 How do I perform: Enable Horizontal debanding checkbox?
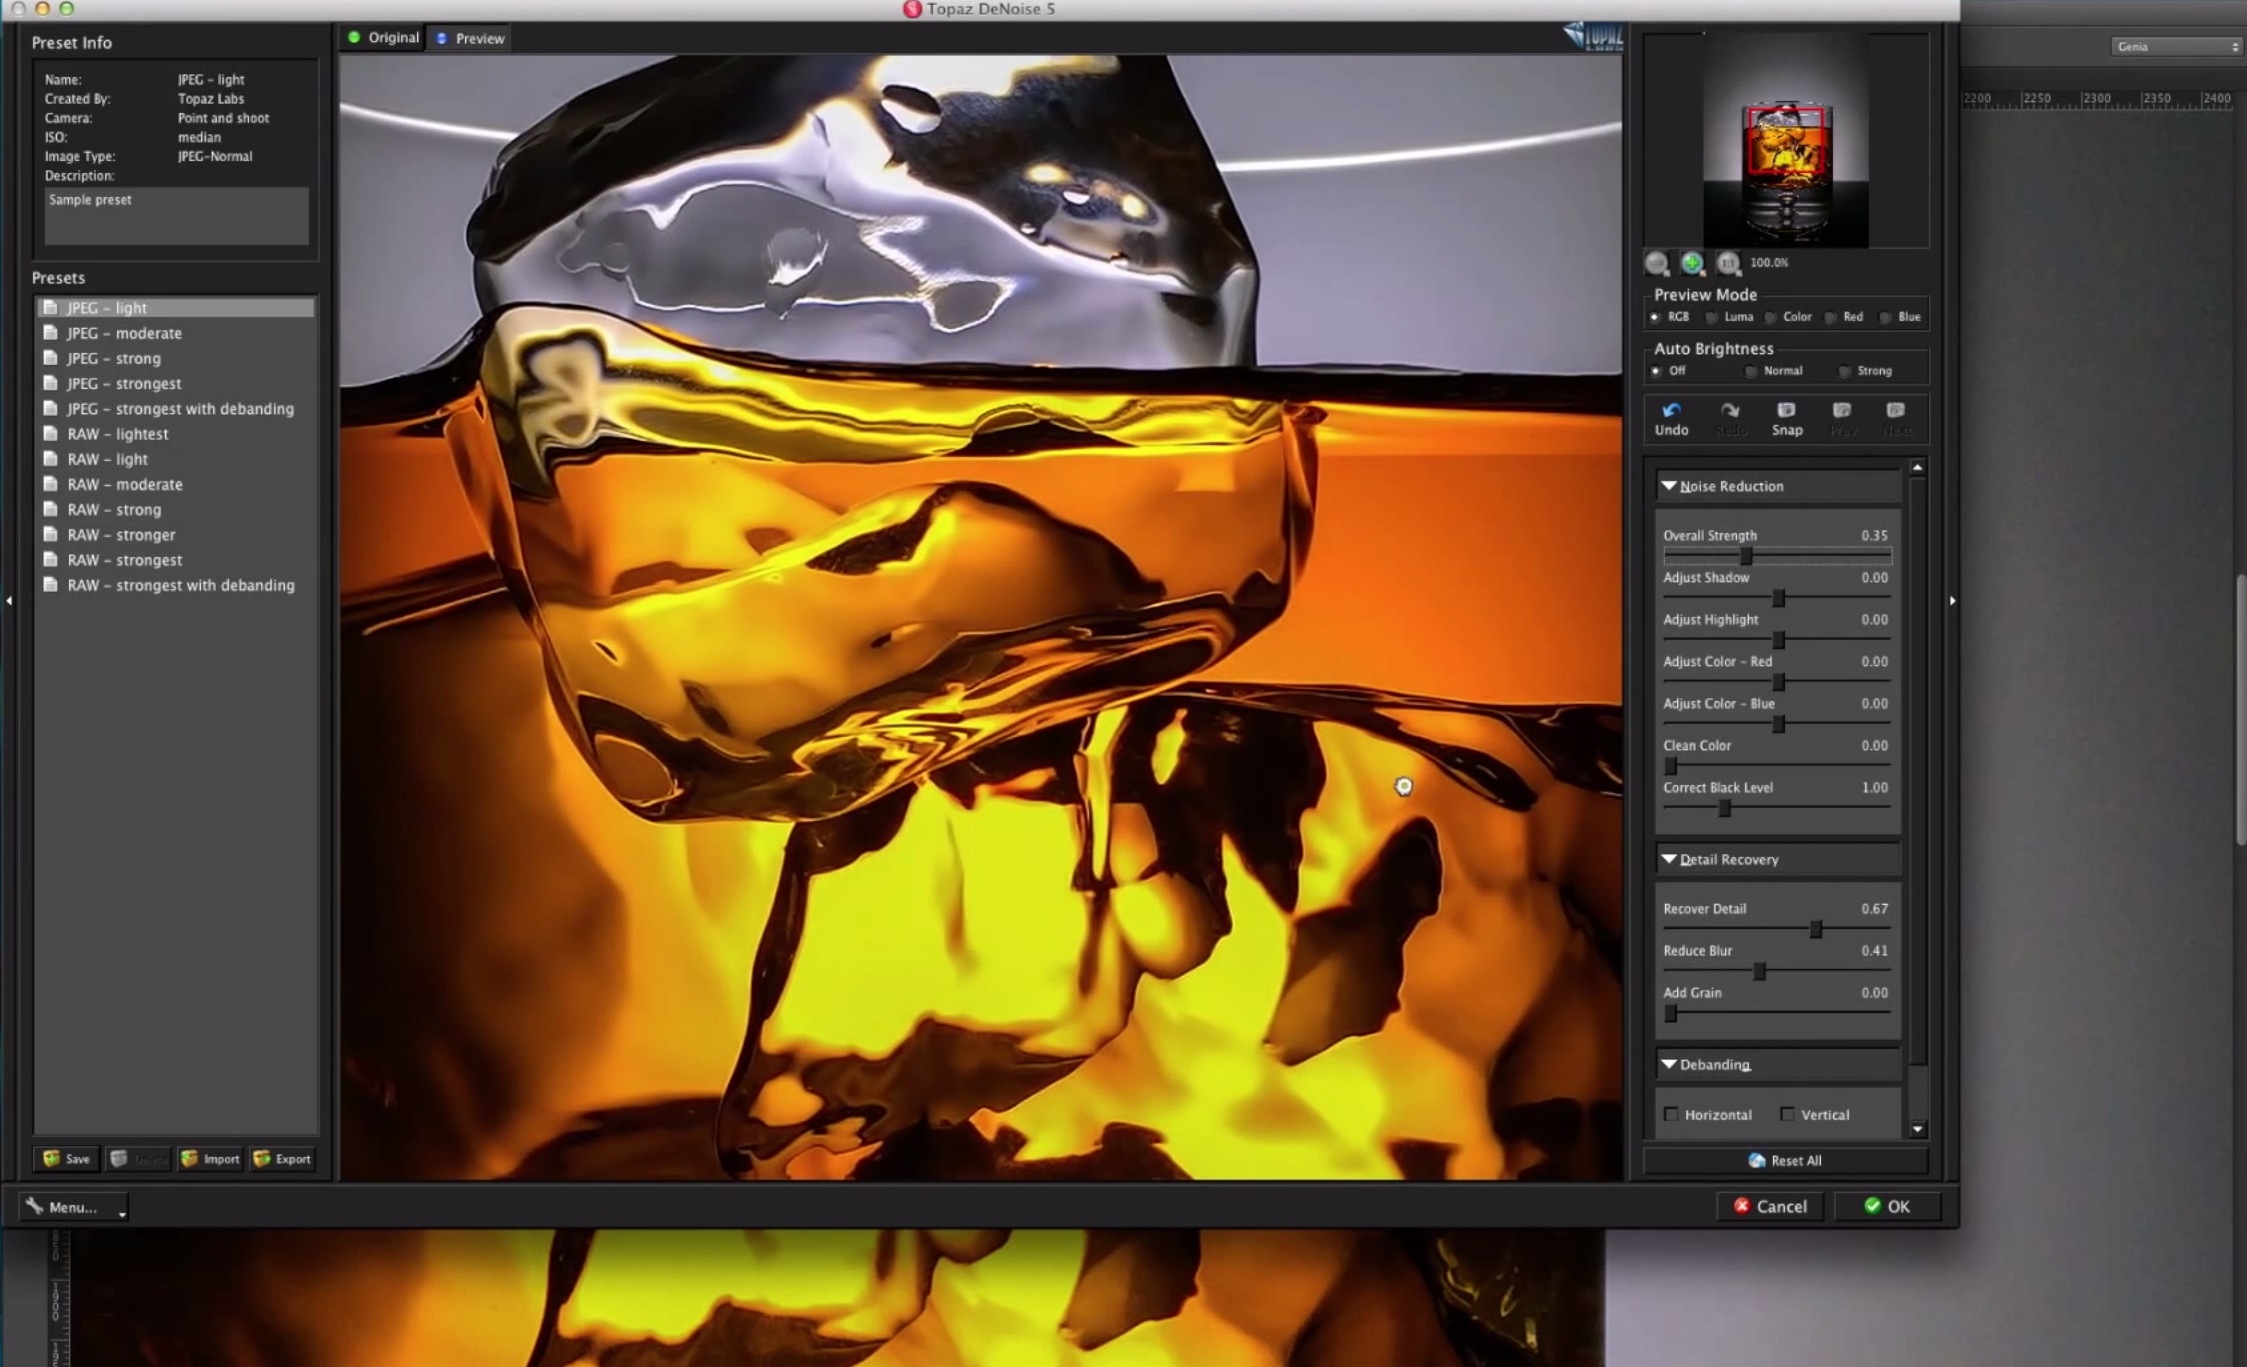pyautogui.click(x=1671, y=1114)
